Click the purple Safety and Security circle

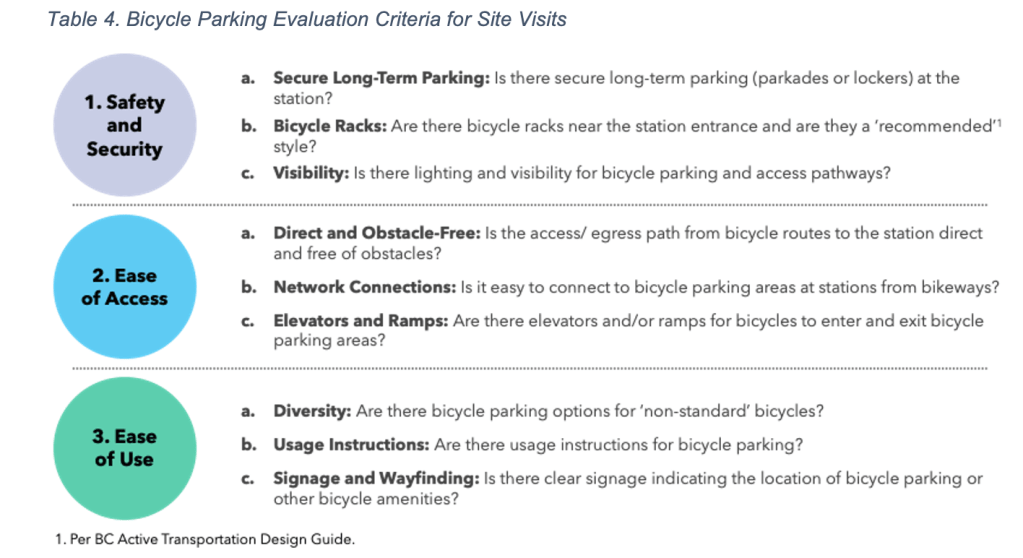(124, 125)
